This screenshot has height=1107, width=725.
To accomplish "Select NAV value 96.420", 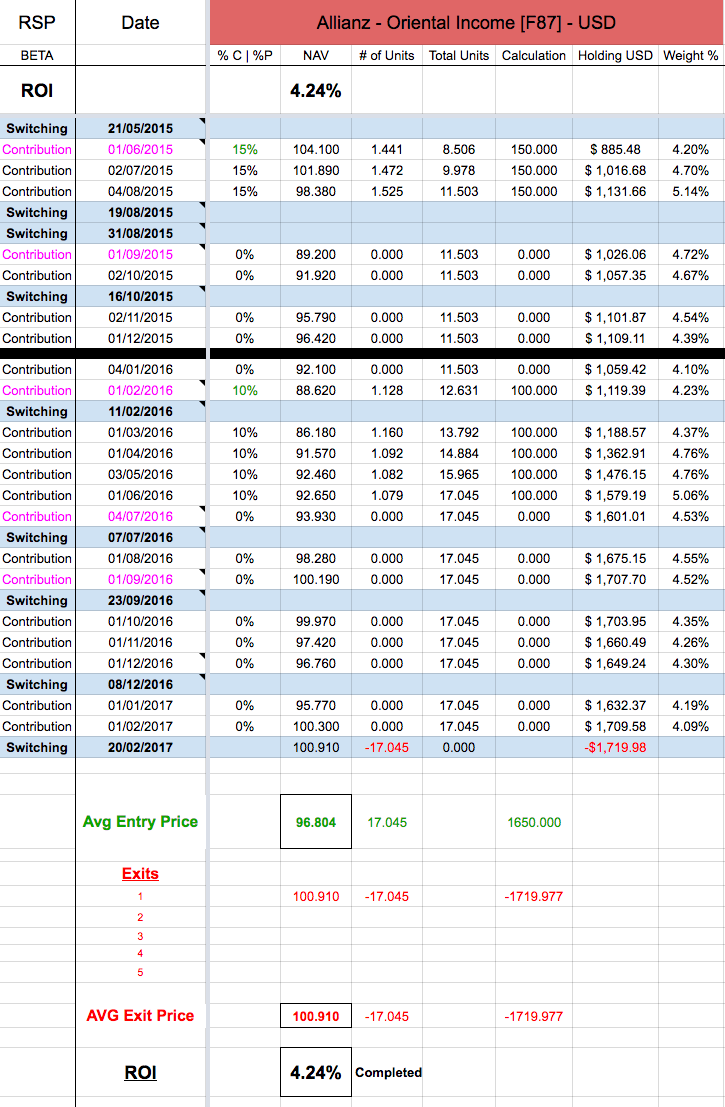I will click(x=316, y=339).
